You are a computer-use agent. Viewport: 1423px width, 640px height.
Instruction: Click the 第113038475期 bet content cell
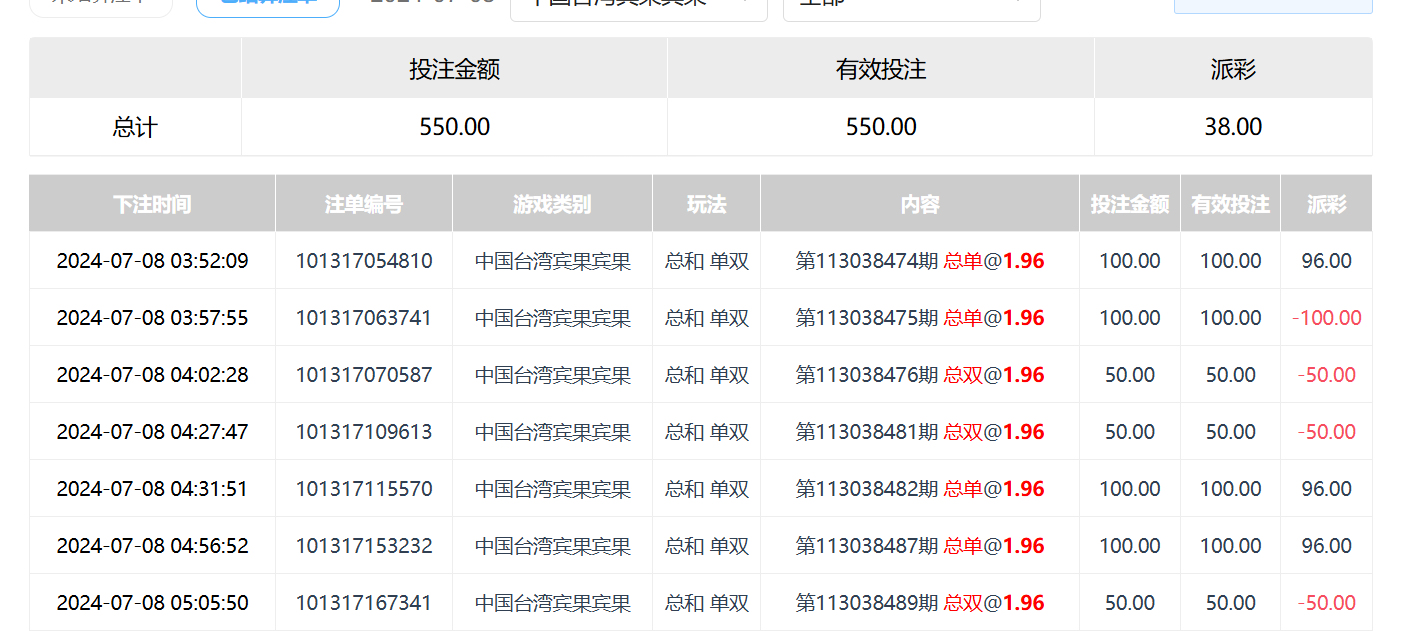click(x=919, y=318)
